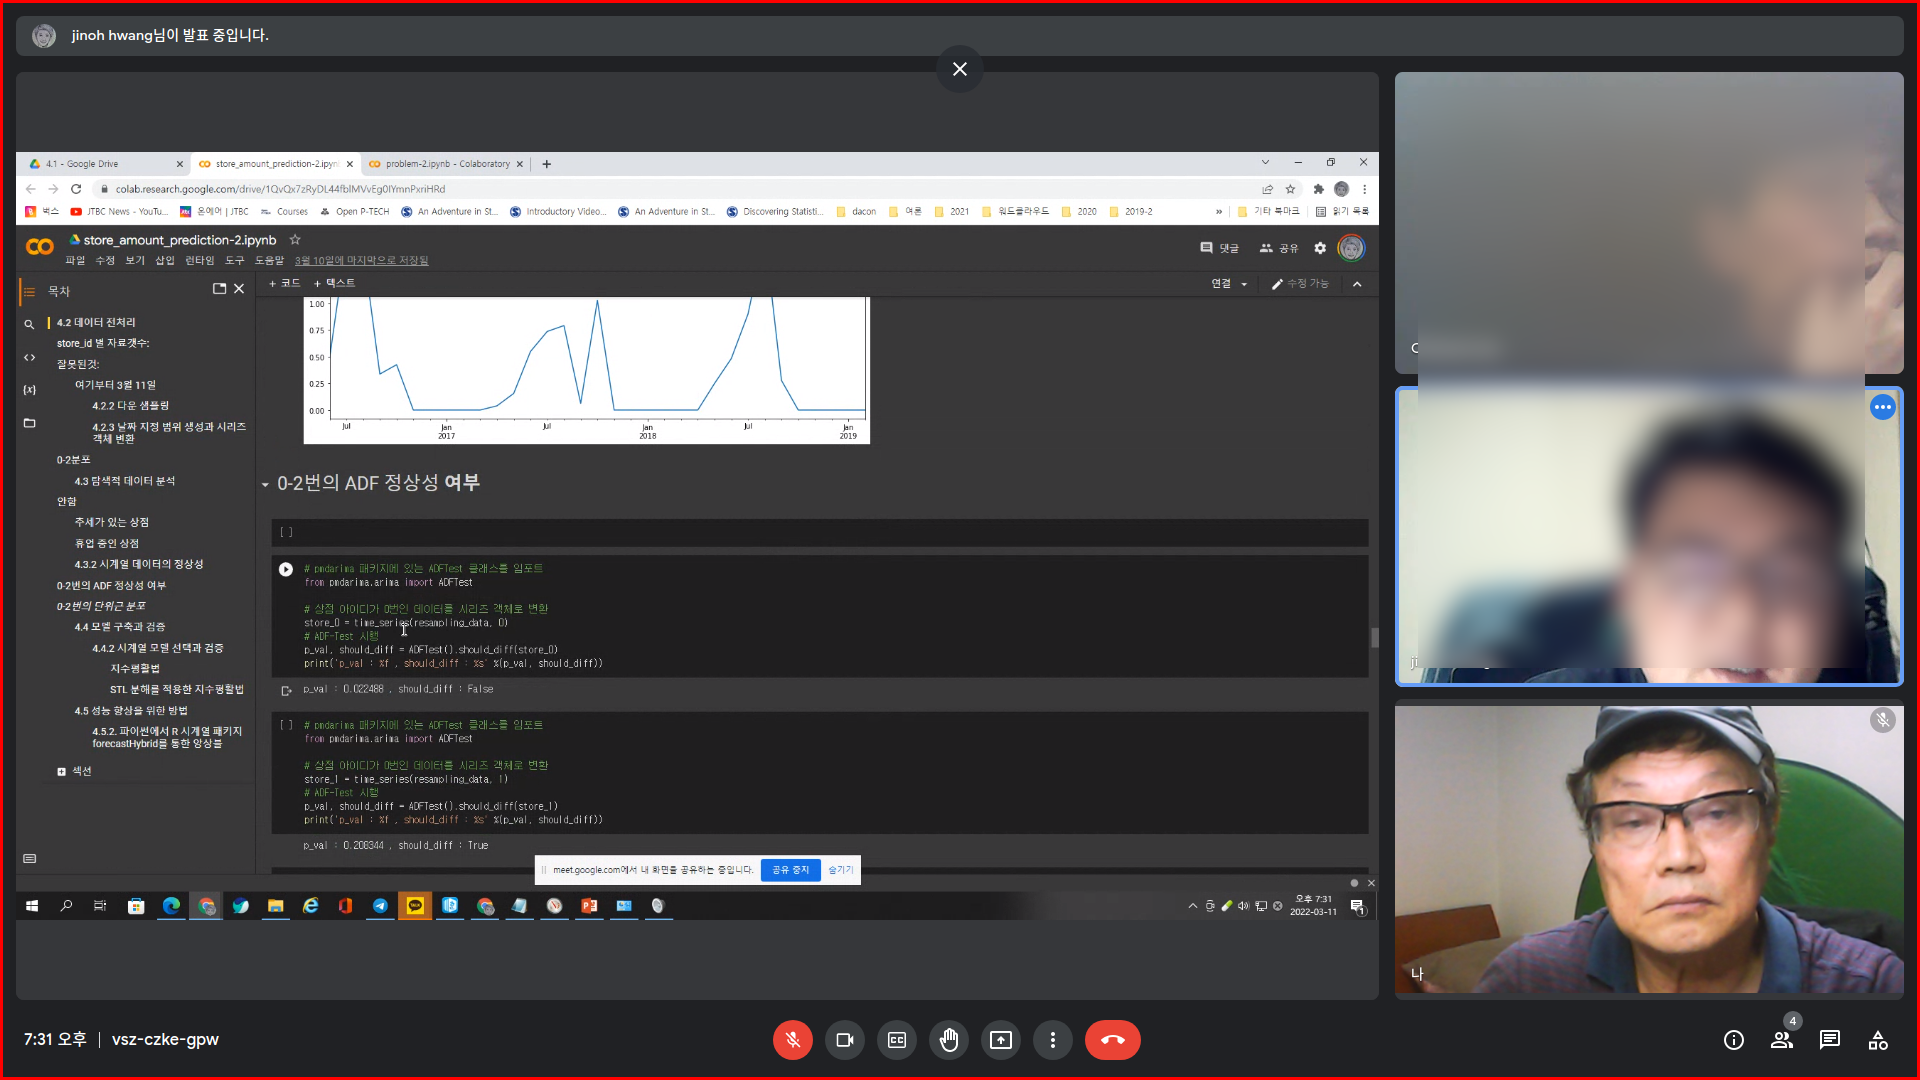Show the participants list

pyautogui.click(x=1781, y=1040)
